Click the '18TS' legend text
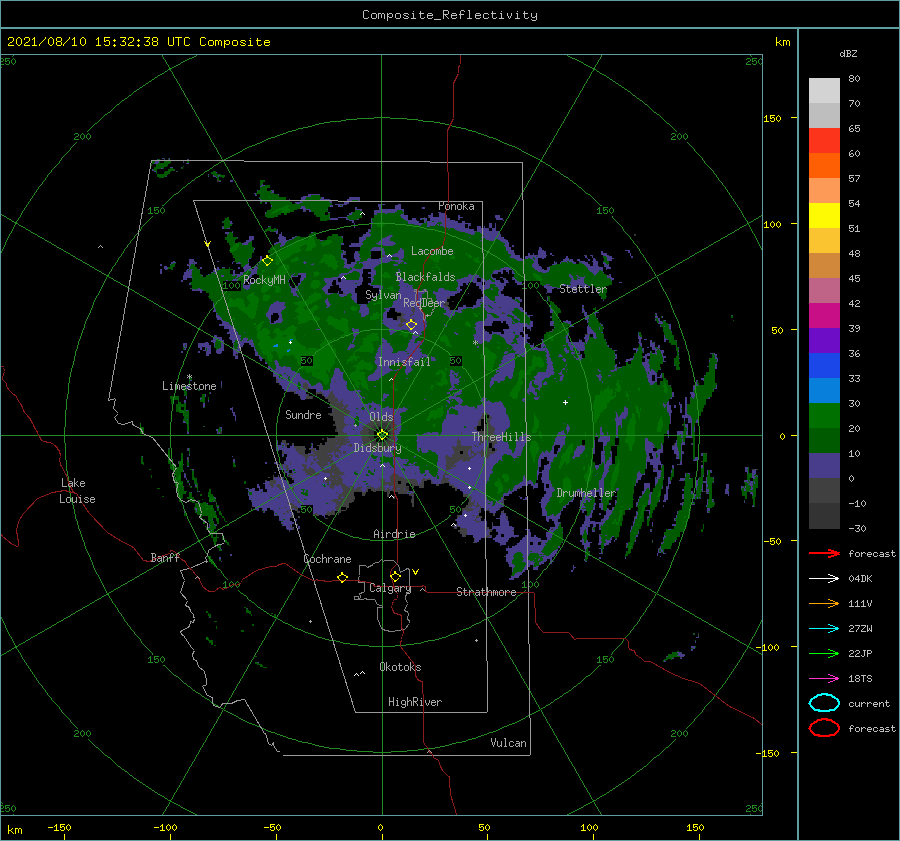This screenshot has height=841, width=900. coord(860,679)
